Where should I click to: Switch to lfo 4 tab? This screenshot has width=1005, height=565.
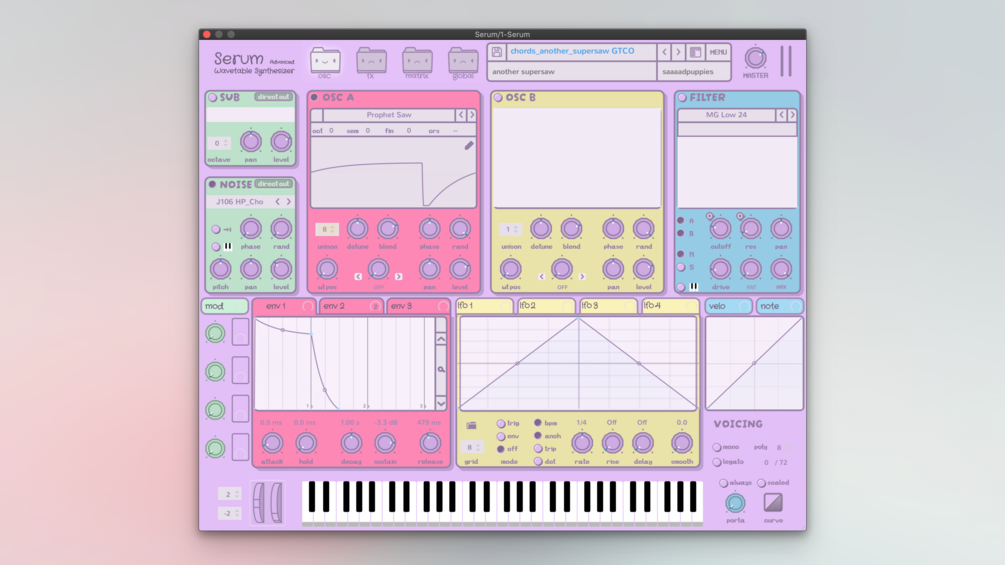(x=670, y=306)
